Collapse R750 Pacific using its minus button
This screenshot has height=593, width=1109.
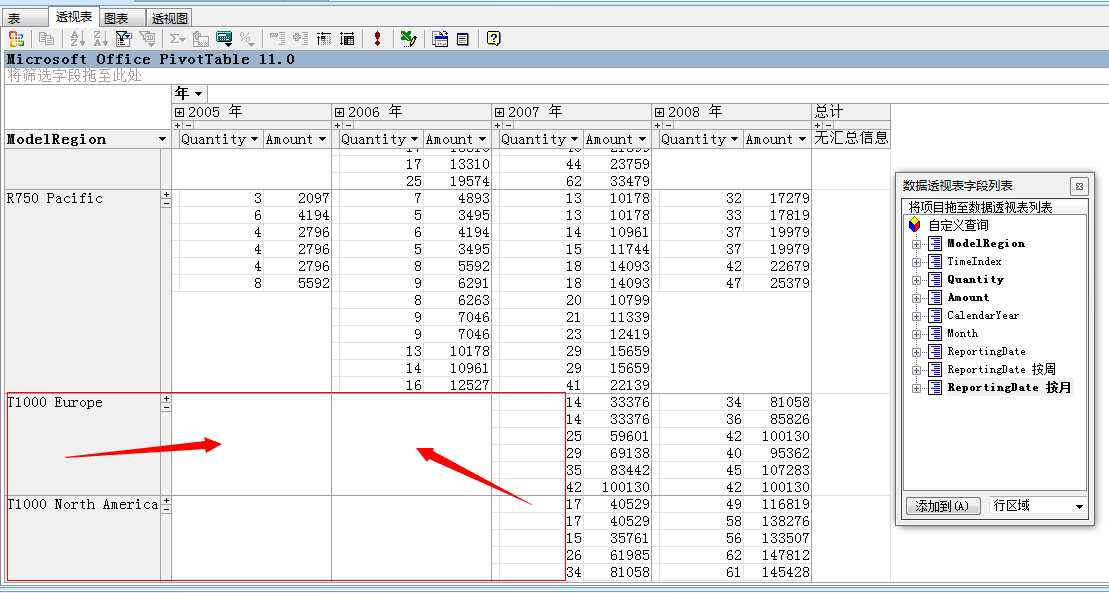[x=166, y=203]
